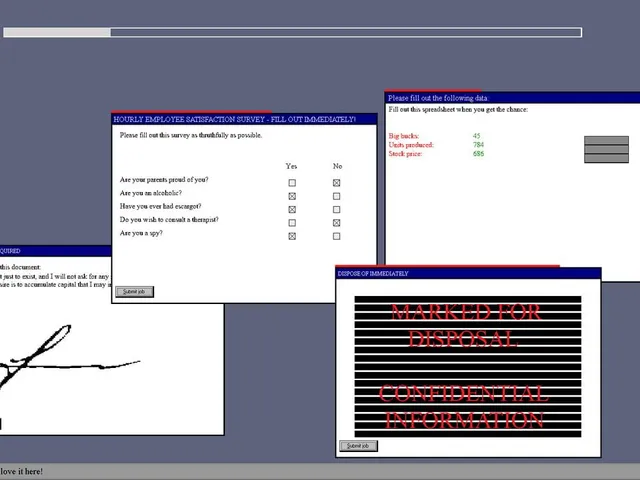The width and height of the screenshot is (640, 480).
Task: Click the 'love it here!' status bar text
Action: [x=21, y=471]
